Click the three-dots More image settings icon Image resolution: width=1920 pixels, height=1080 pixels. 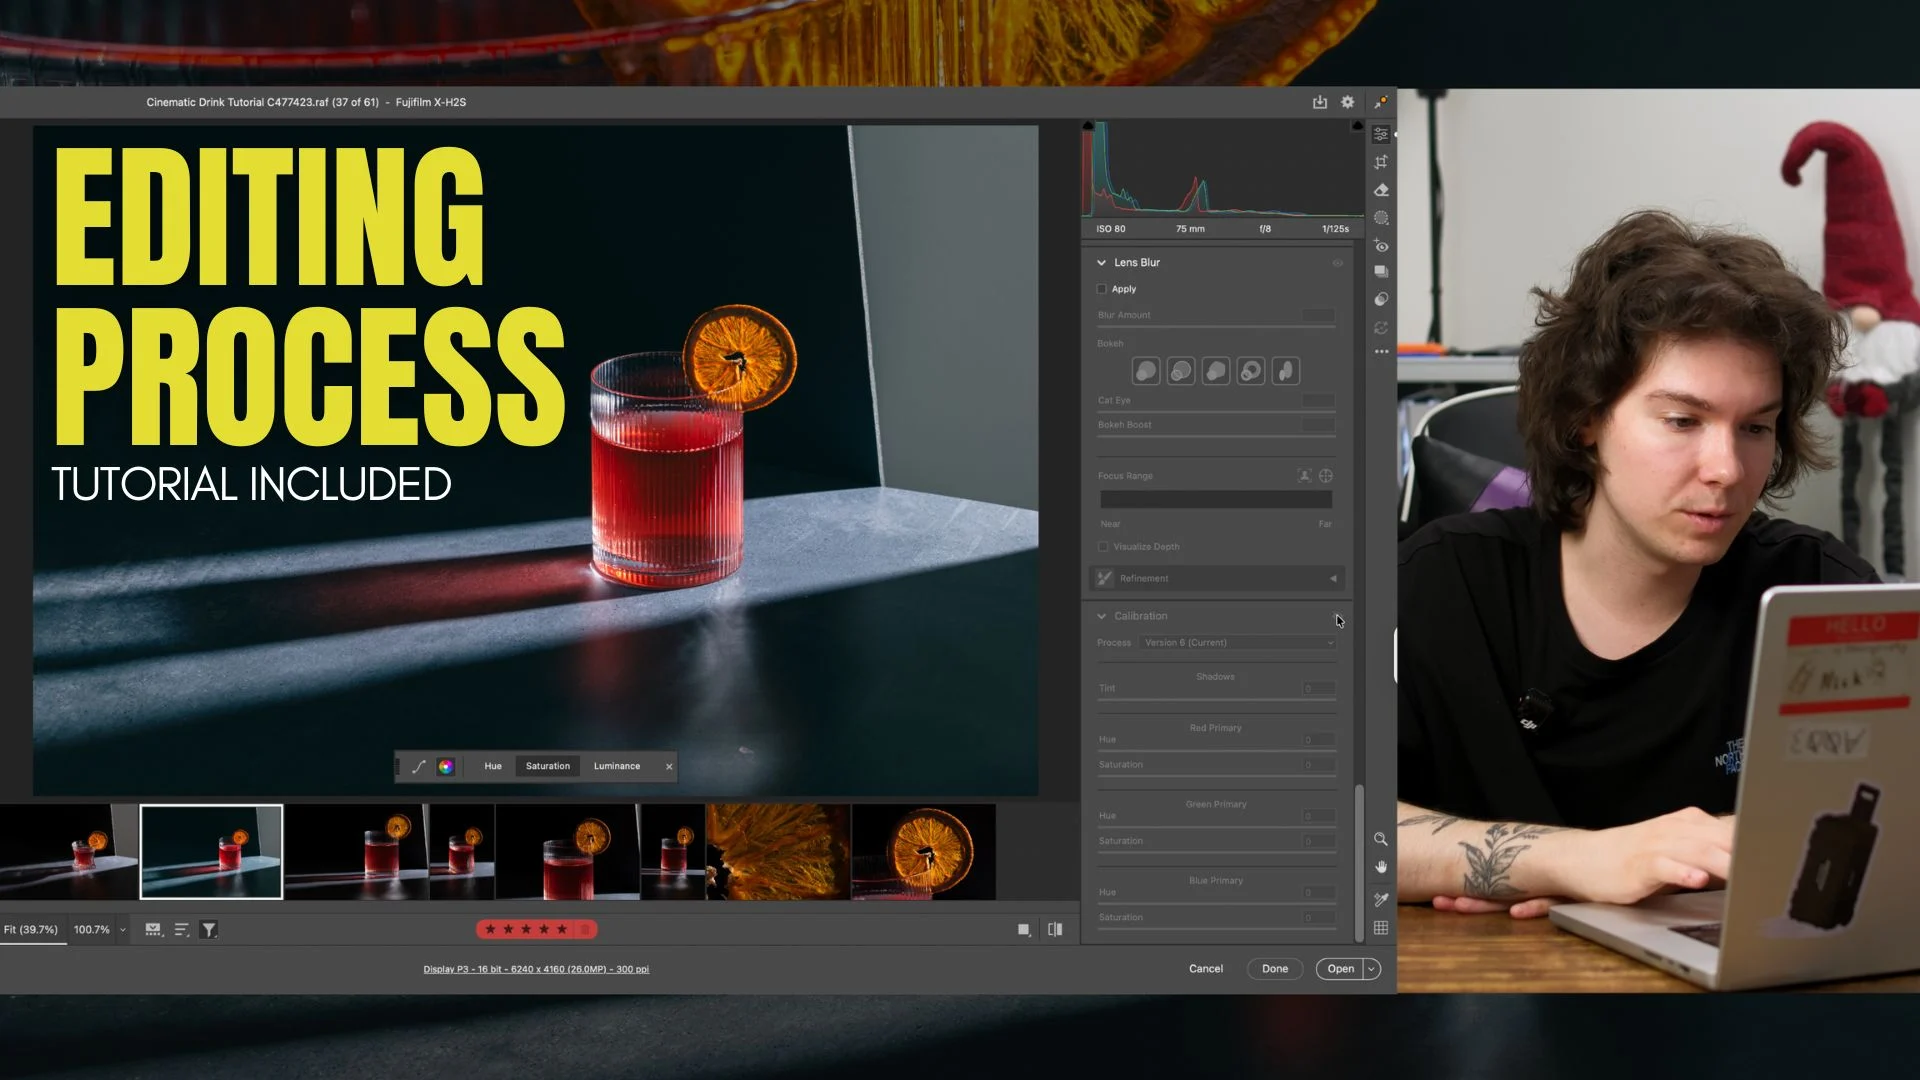[1381, 352]
